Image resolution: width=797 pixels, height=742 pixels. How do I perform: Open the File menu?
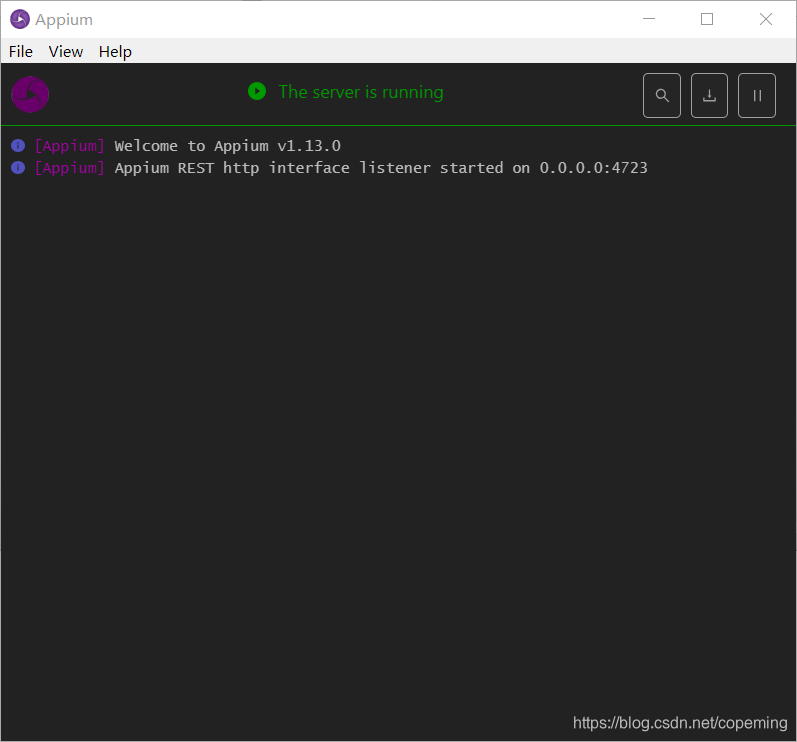point(21,51)
